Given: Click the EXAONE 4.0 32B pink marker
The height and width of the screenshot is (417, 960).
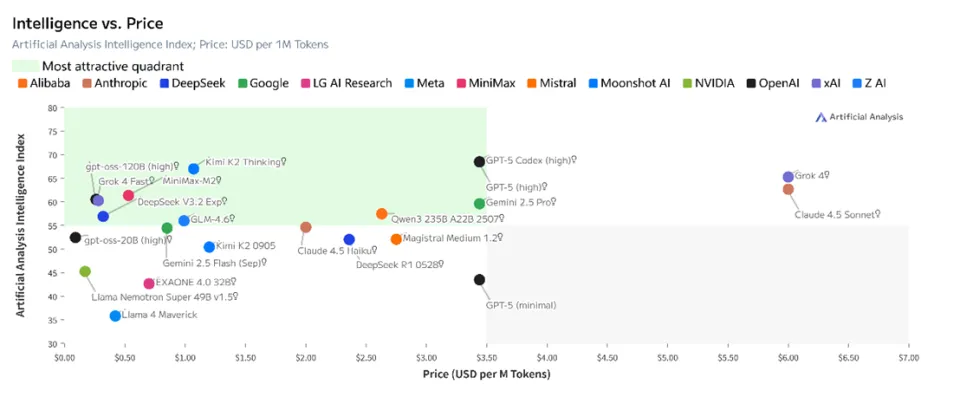Looking at the screenshot, I should [149, 284].
